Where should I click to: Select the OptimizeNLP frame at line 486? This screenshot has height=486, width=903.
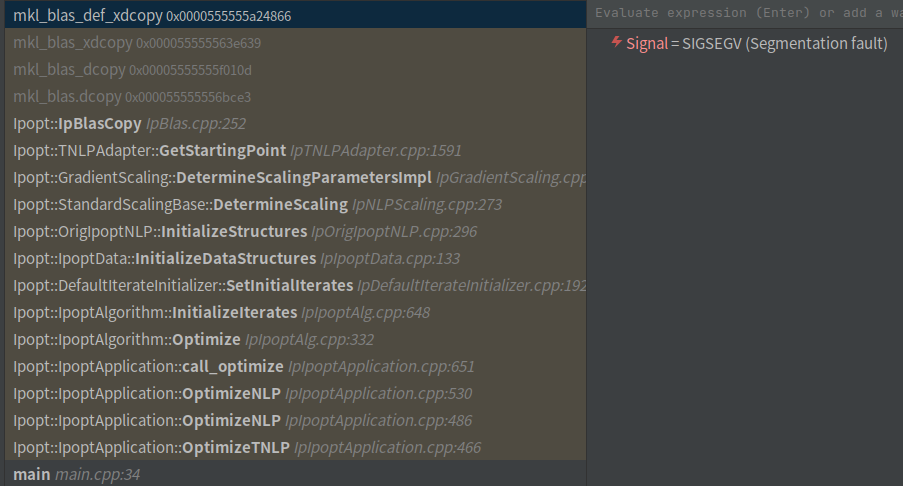pos(242,421)
